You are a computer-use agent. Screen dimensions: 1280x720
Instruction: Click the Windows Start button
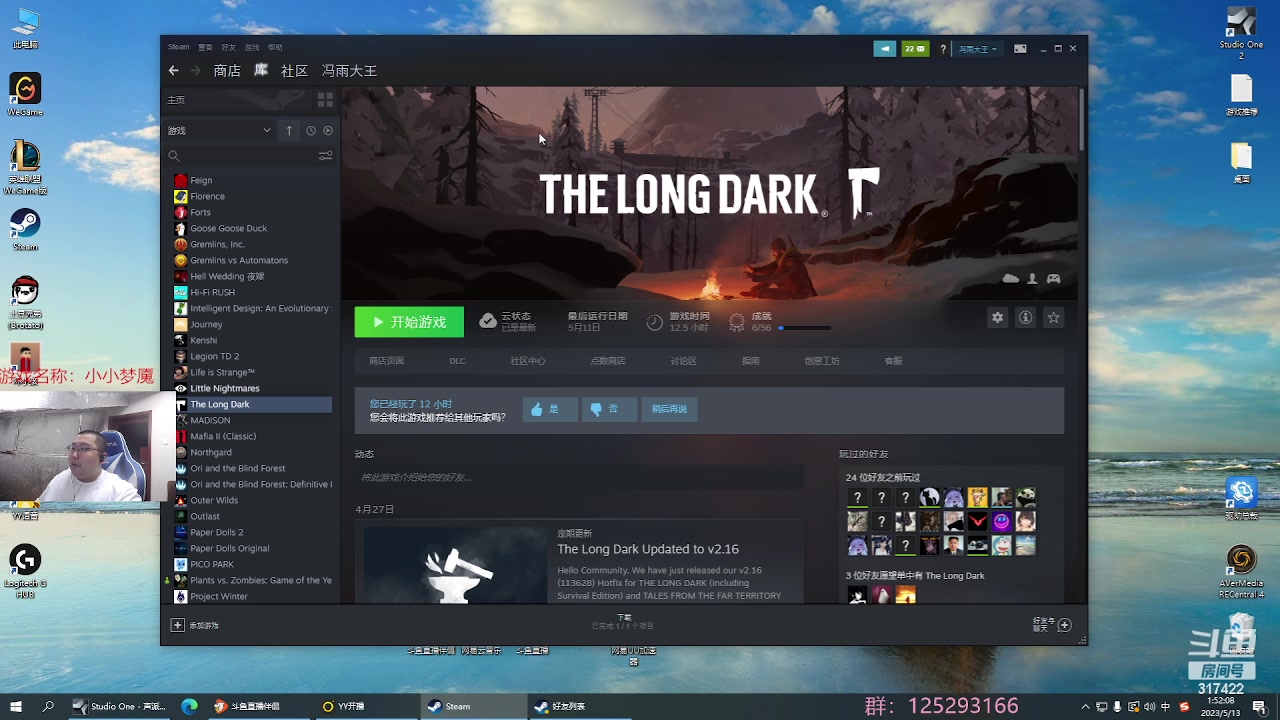(16, 706)
